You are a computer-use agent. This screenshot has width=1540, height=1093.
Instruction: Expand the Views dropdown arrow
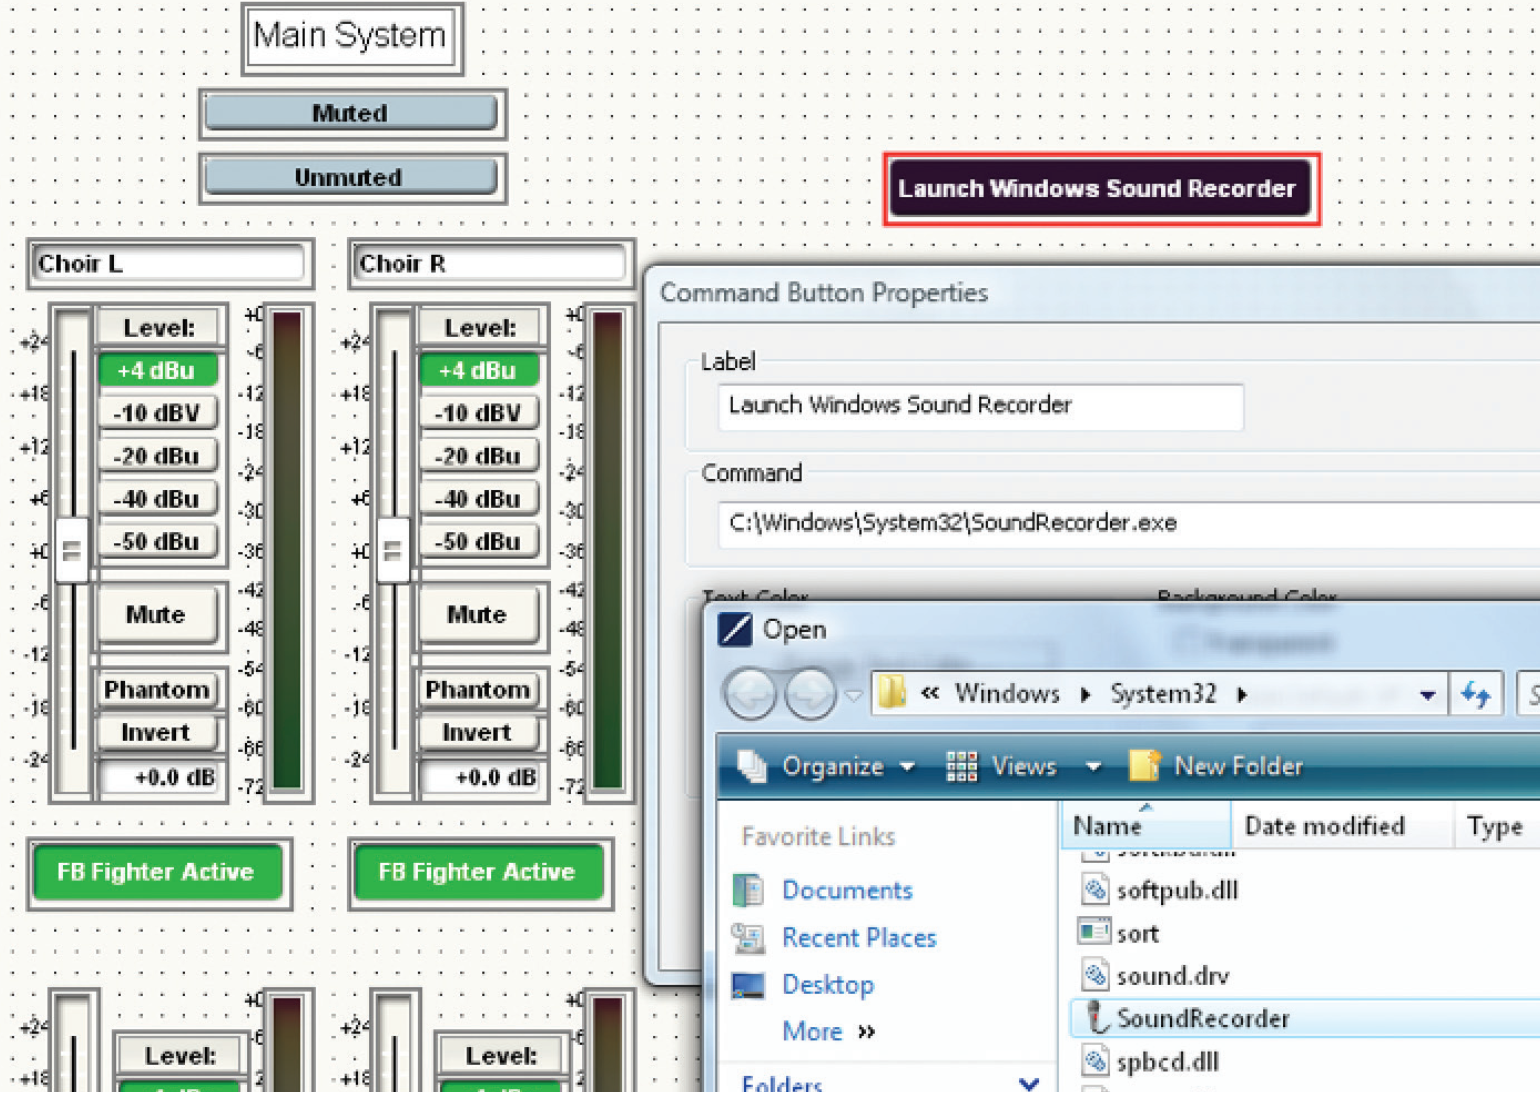pyautogui.click(x=1093, y=767)
